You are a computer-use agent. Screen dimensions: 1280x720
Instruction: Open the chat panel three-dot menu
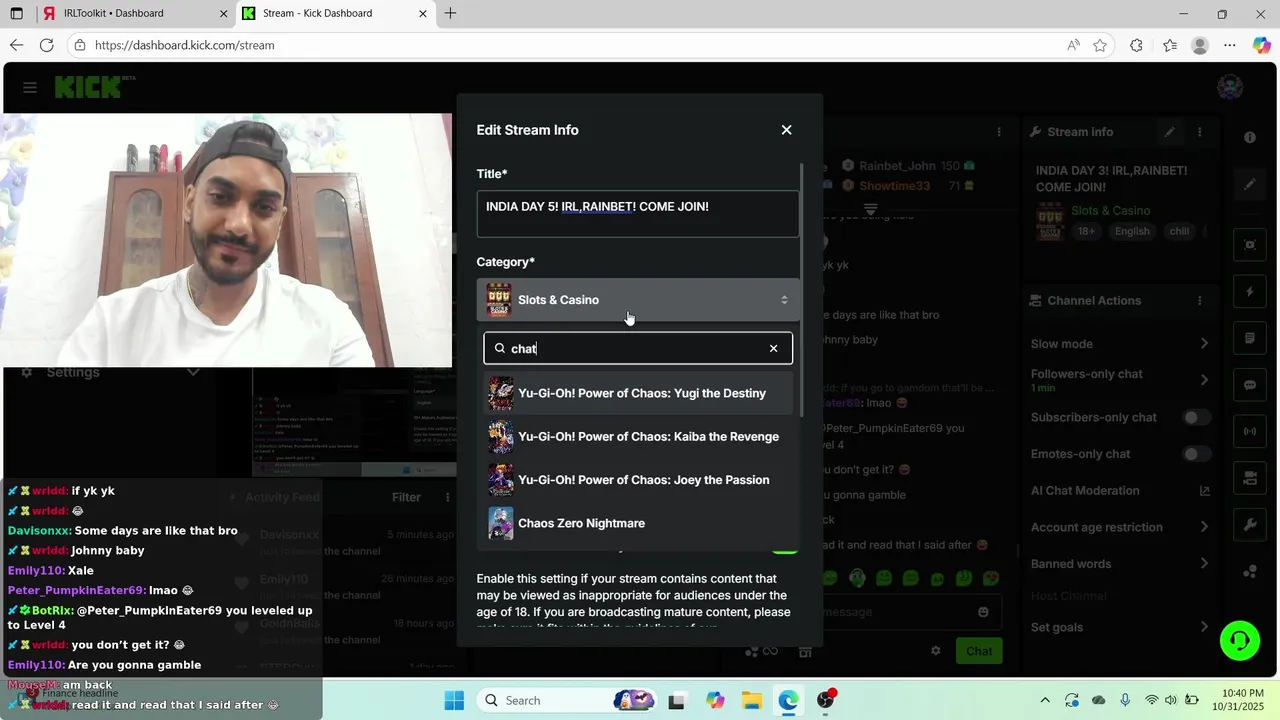[999, 132]
